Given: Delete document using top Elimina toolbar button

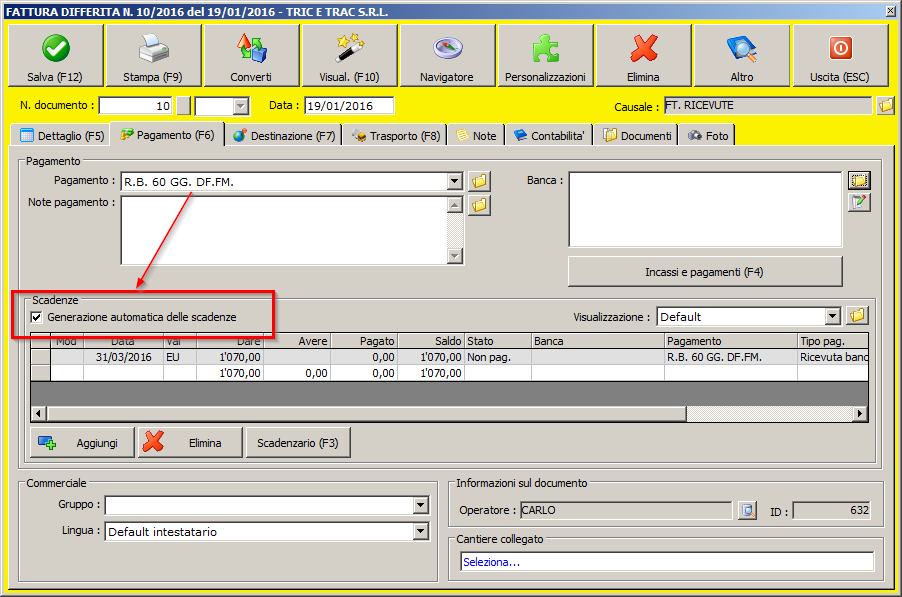Looking at the screenshot, I should (x=644, y=56).
